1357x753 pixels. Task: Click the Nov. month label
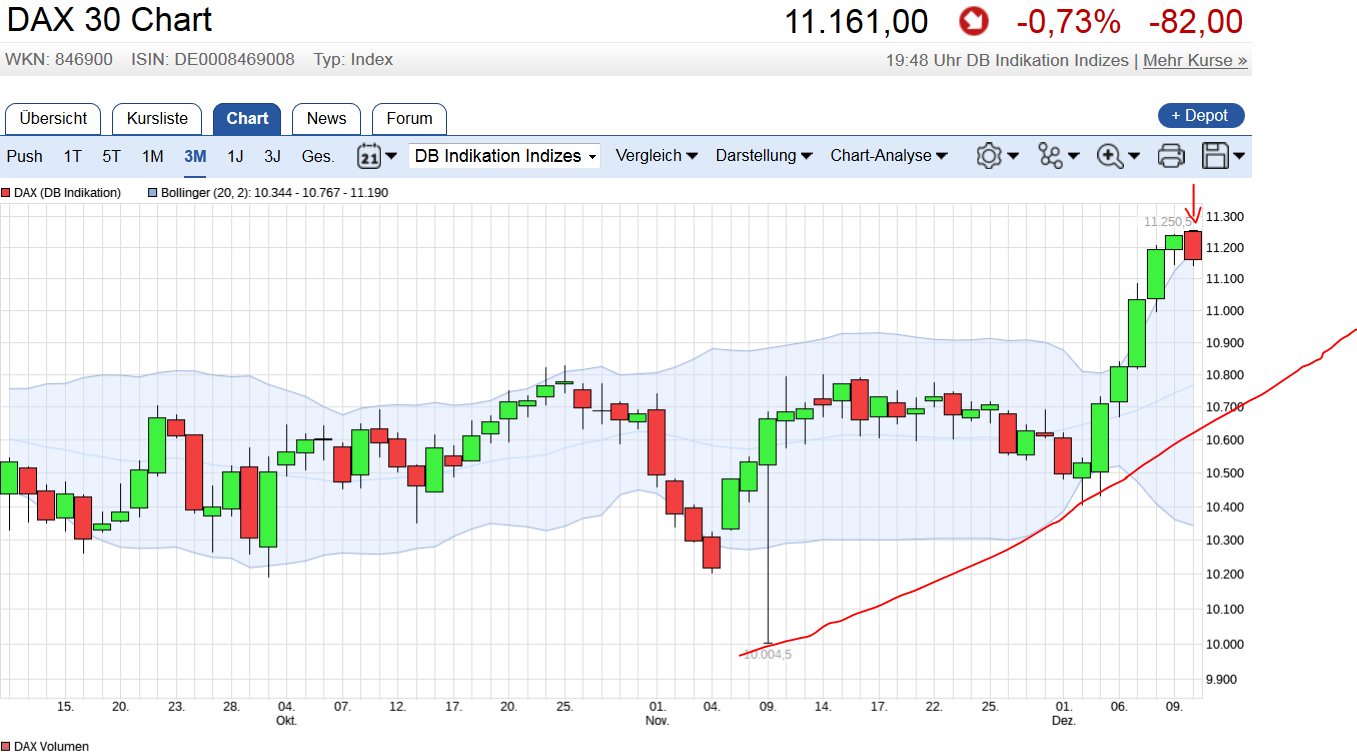[657, 720]
